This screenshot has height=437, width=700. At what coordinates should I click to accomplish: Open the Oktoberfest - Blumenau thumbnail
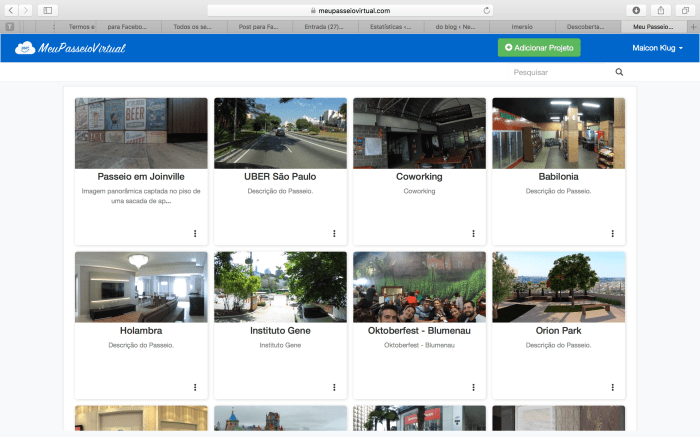coord(419,287)
